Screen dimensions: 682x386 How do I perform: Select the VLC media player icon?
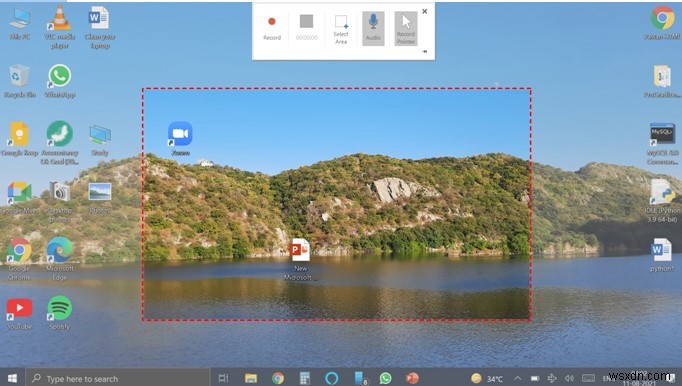tap(60, 26)
